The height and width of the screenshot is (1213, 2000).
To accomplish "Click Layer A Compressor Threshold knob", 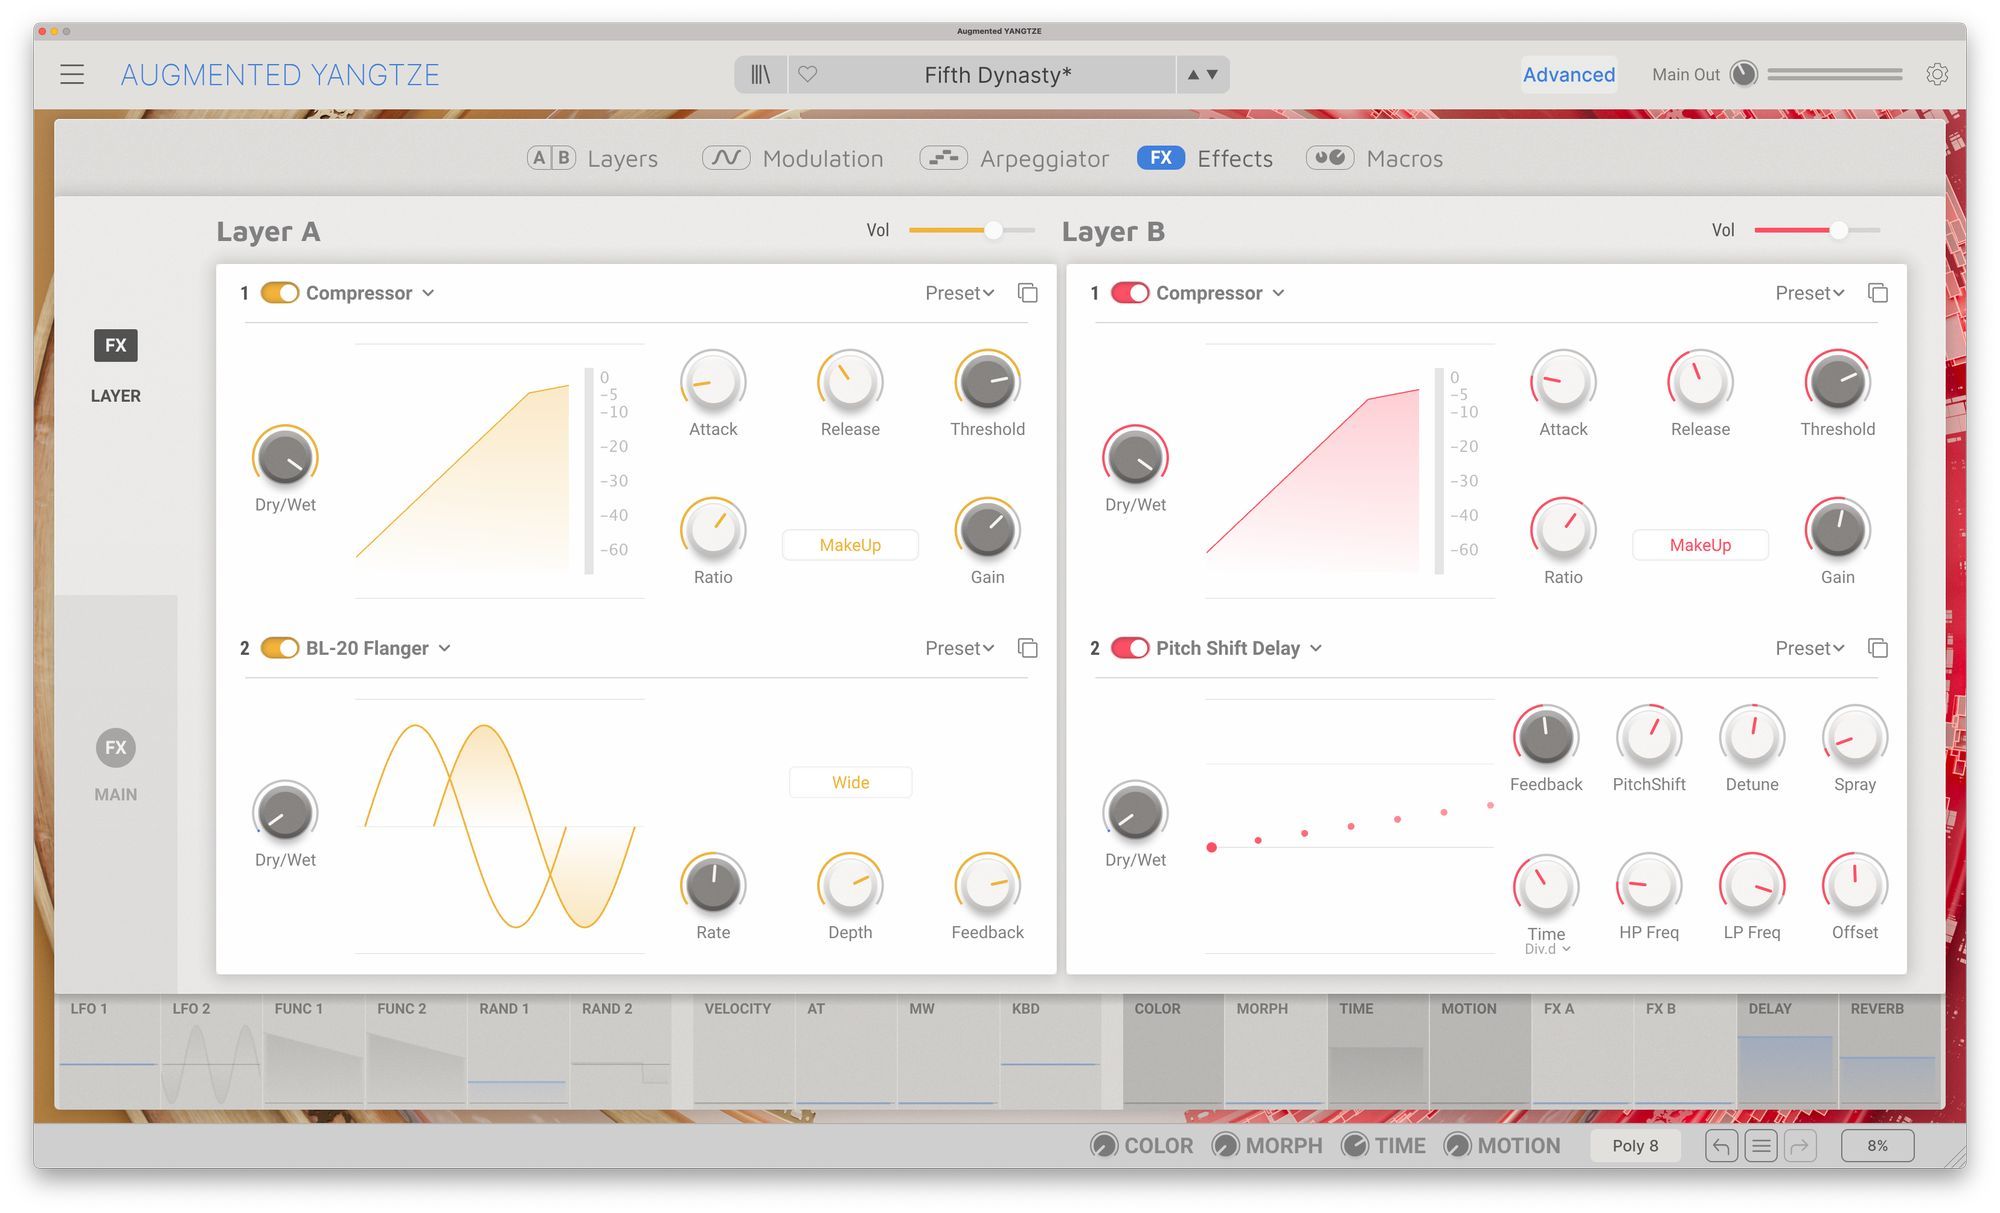I will coord(987,382).
